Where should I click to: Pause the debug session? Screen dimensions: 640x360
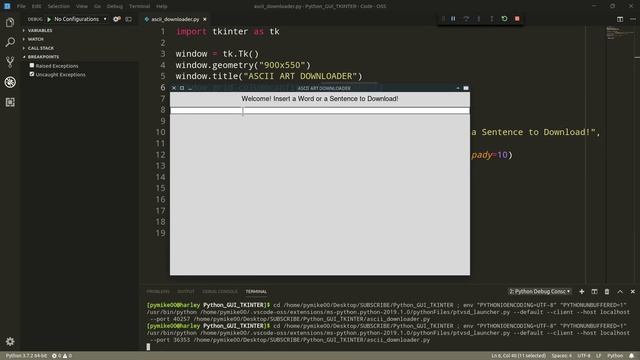[x=453, y=19]
